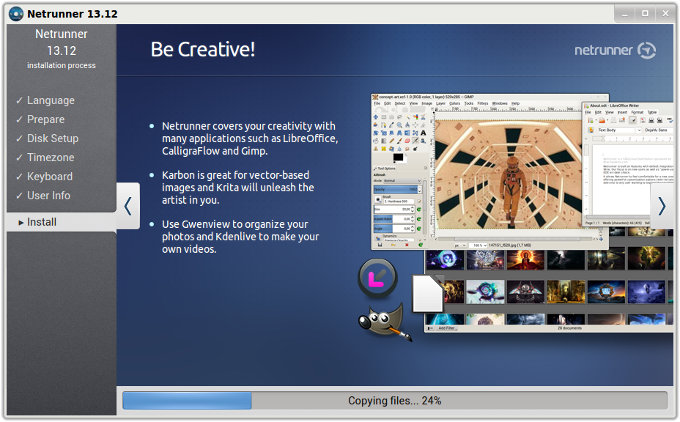Image resolution: width=680 pixels, height=422 pixels.
Task: Click the "Be Creative!" slide heading
Action: coord(203,49)
